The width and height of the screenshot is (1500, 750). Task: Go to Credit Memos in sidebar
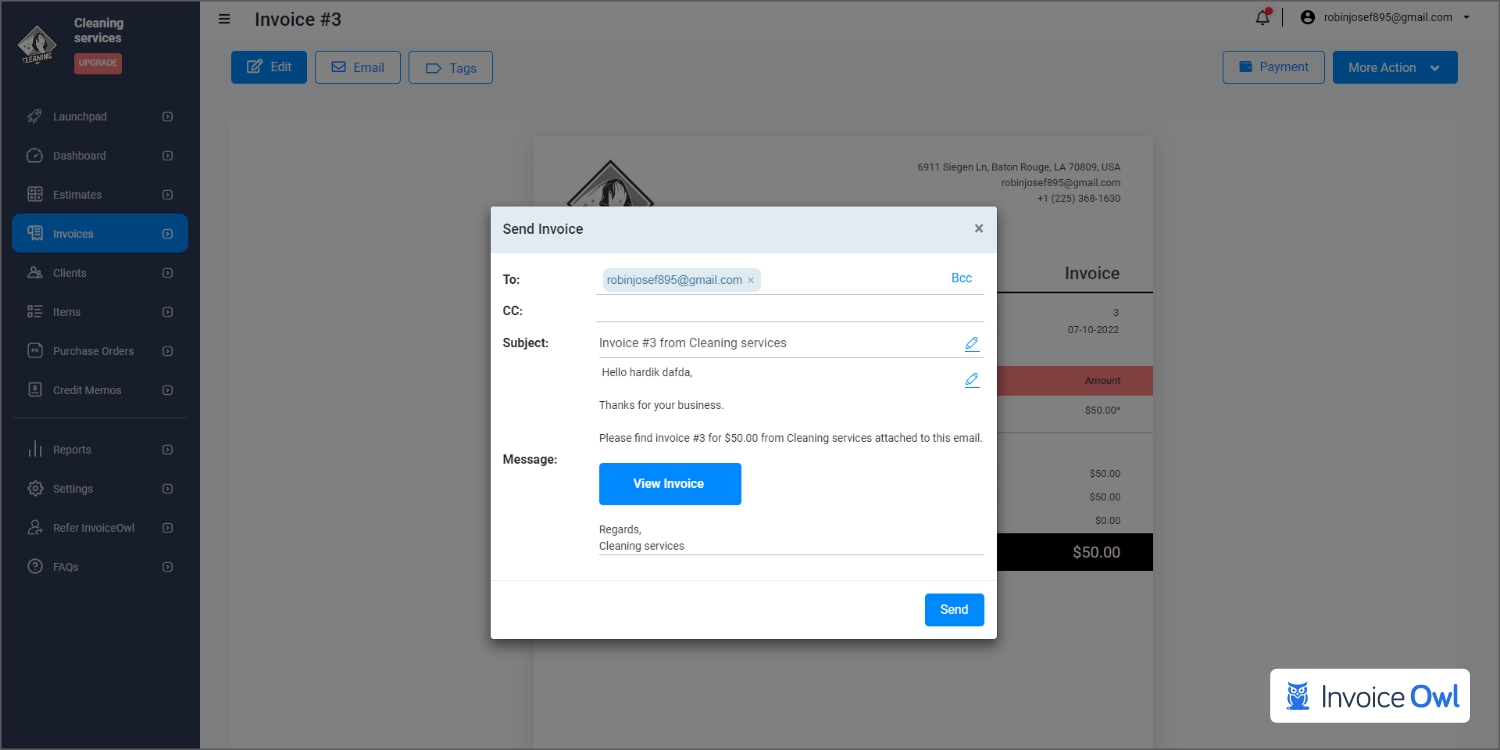pyautogui.click(x=87, y=390)
